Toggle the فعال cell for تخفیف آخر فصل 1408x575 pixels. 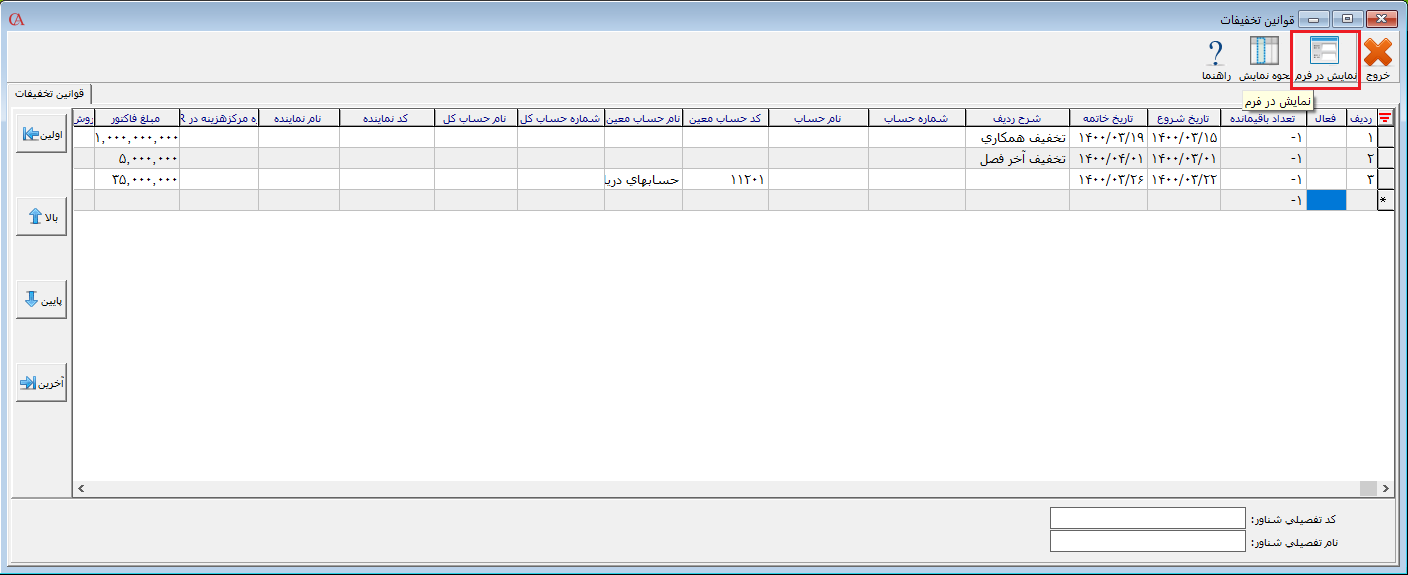click(1327, 158)
